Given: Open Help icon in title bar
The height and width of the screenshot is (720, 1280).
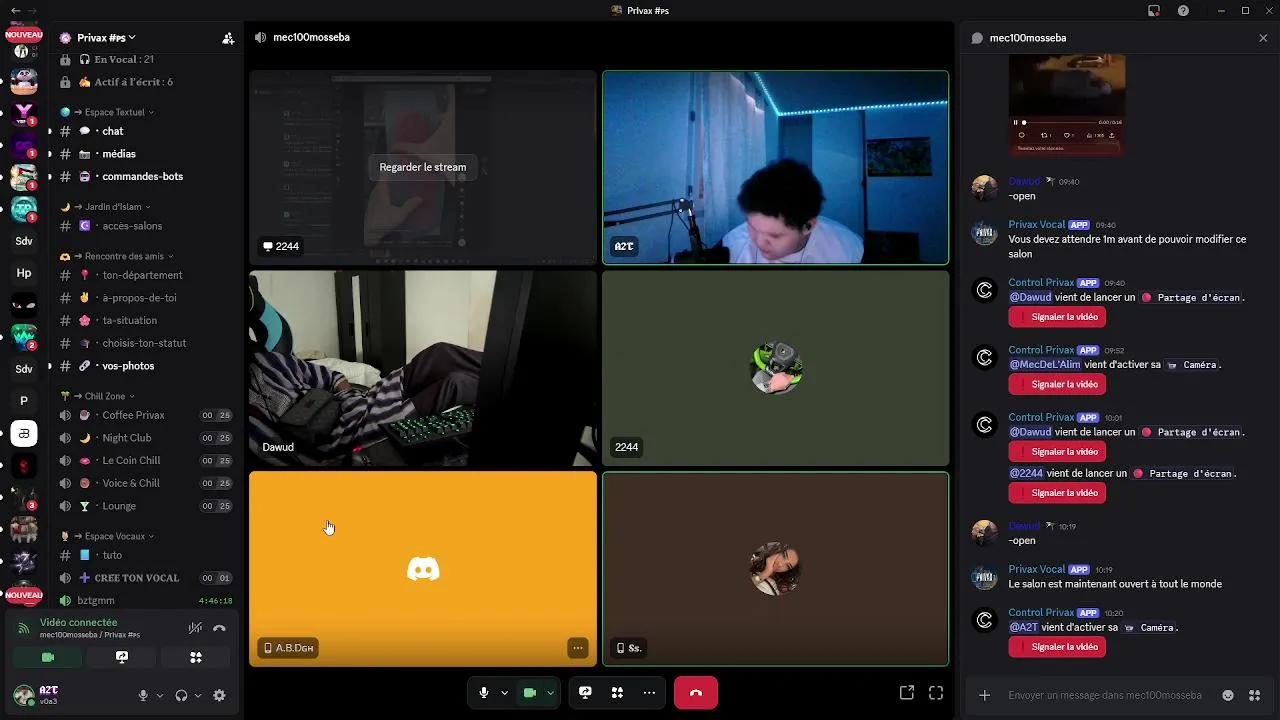Looking at the screenshot, I should [1184, 10].
